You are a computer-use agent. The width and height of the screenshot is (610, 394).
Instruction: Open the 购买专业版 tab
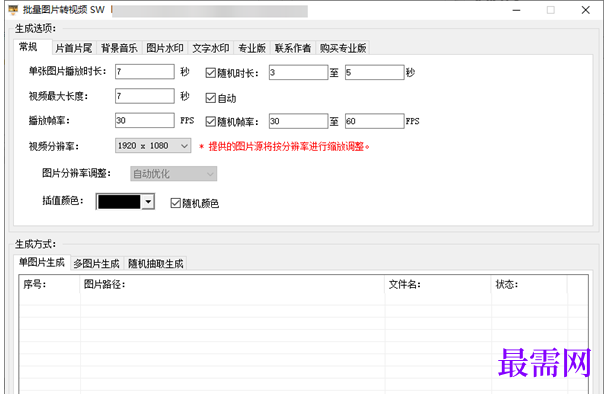(343, 48)
